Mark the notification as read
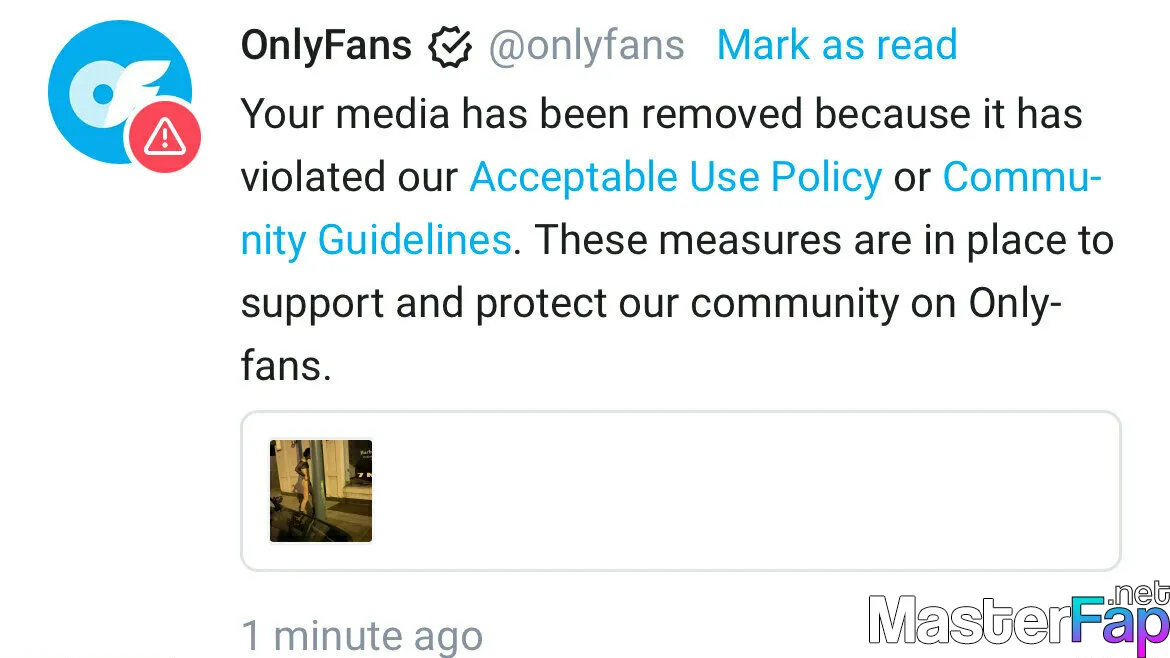1170x658 pixels. click(836, 45)
